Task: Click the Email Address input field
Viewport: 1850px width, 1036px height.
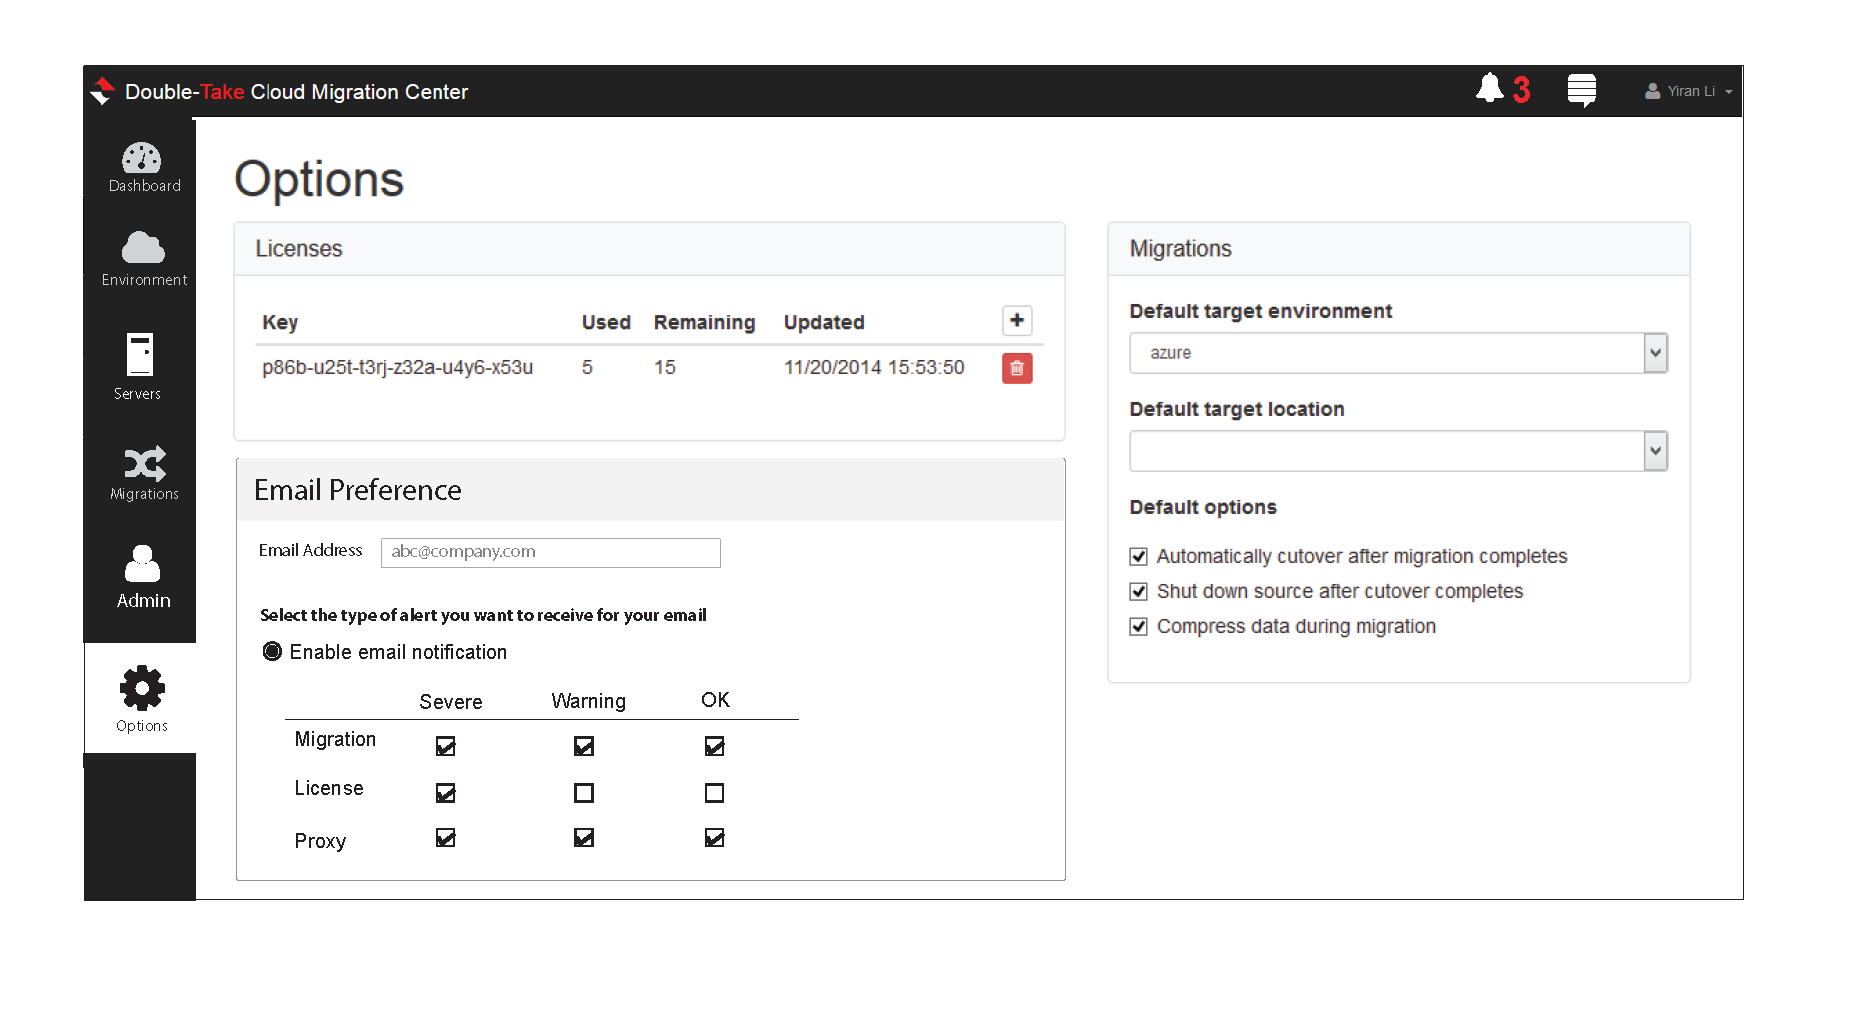Action: point(550,552)
